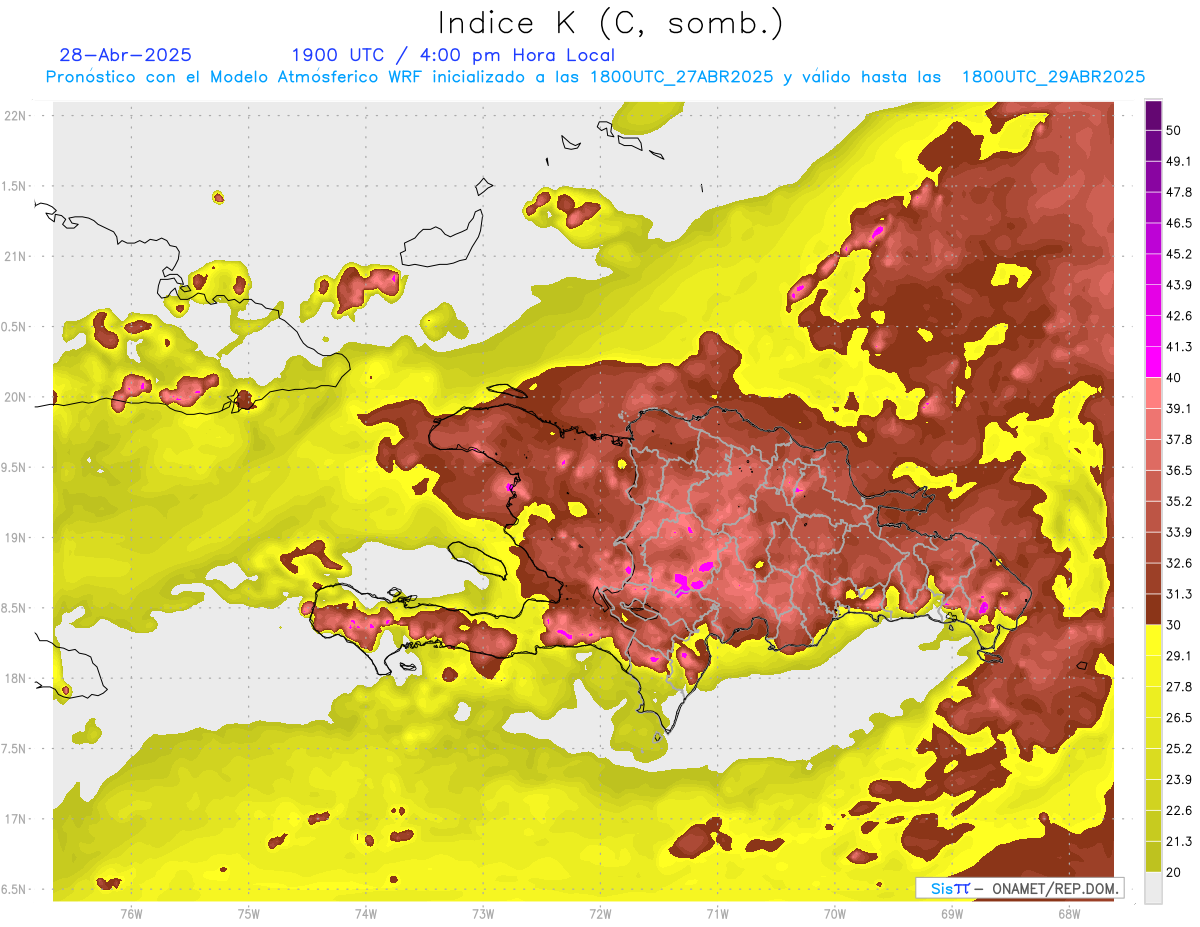Click the "18N" latitude label
Screen dimensions: 1200x927
pyautogui.click(x=17, y=678)
